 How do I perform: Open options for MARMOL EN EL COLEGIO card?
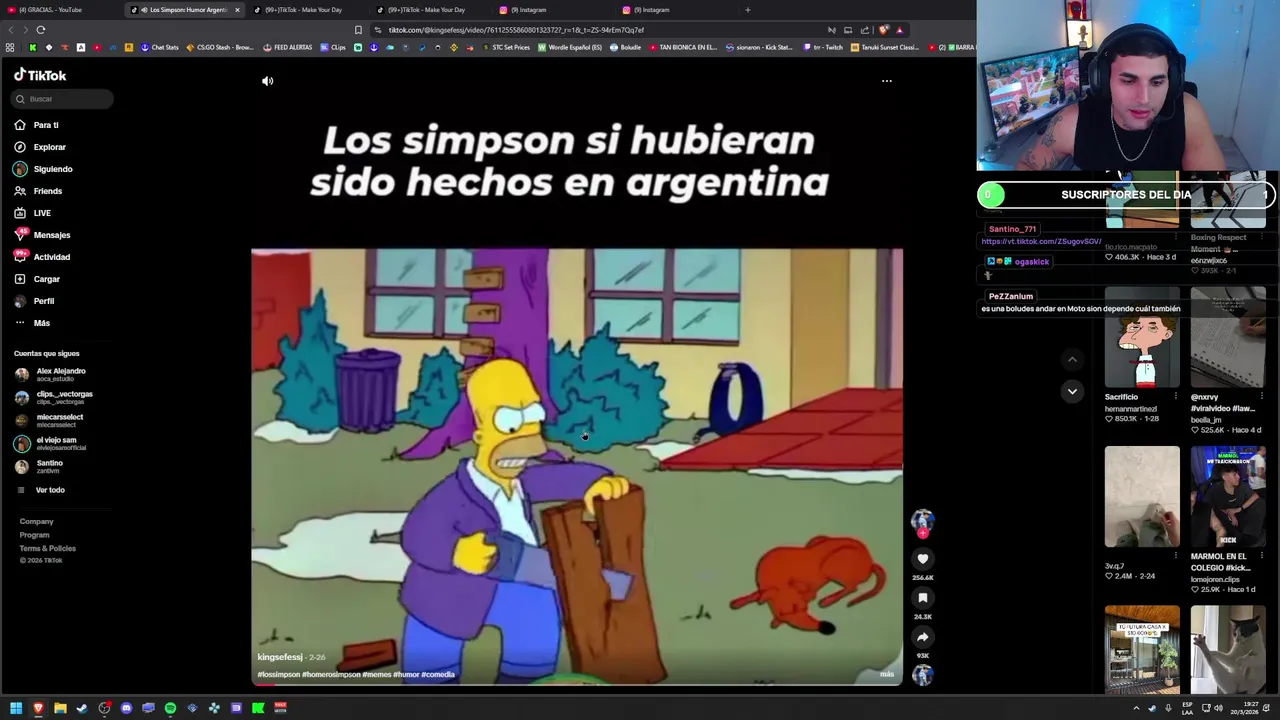1261,556
